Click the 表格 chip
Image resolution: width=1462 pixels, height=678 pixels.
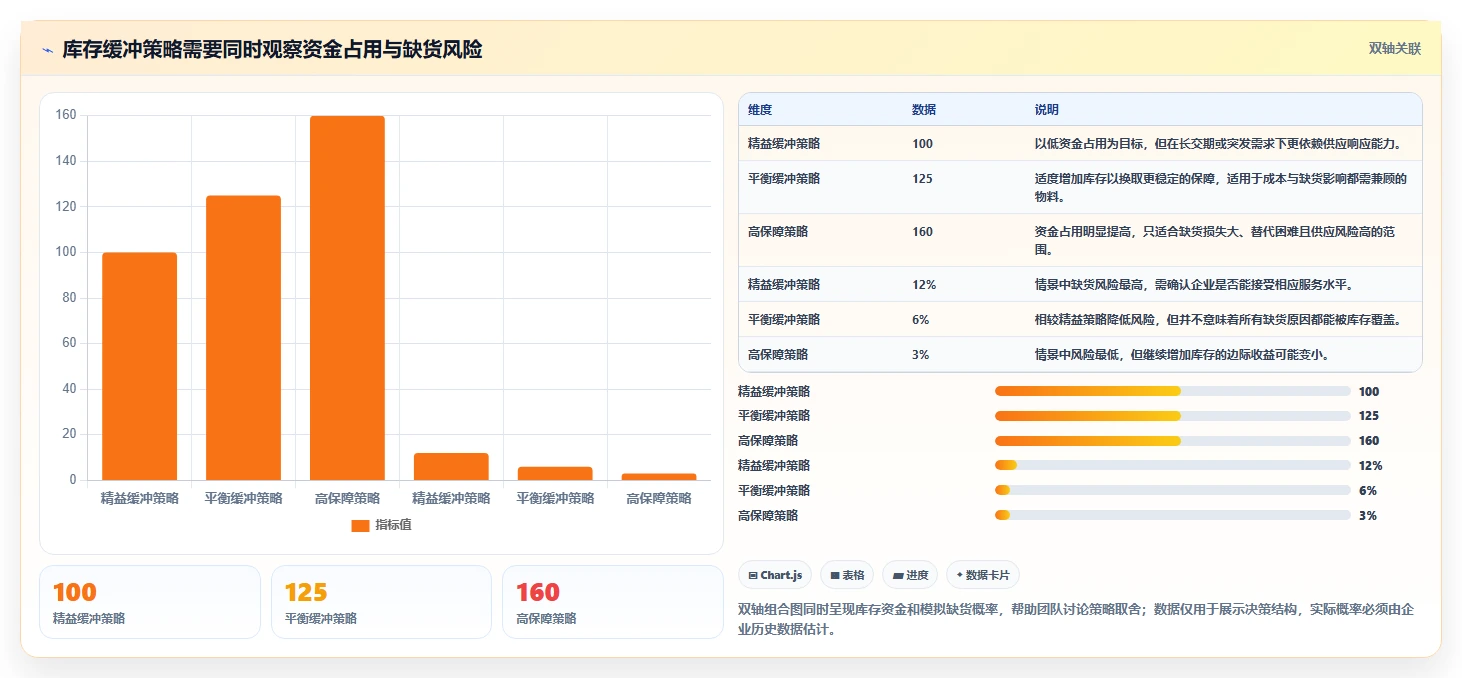[x=847, y=575]
